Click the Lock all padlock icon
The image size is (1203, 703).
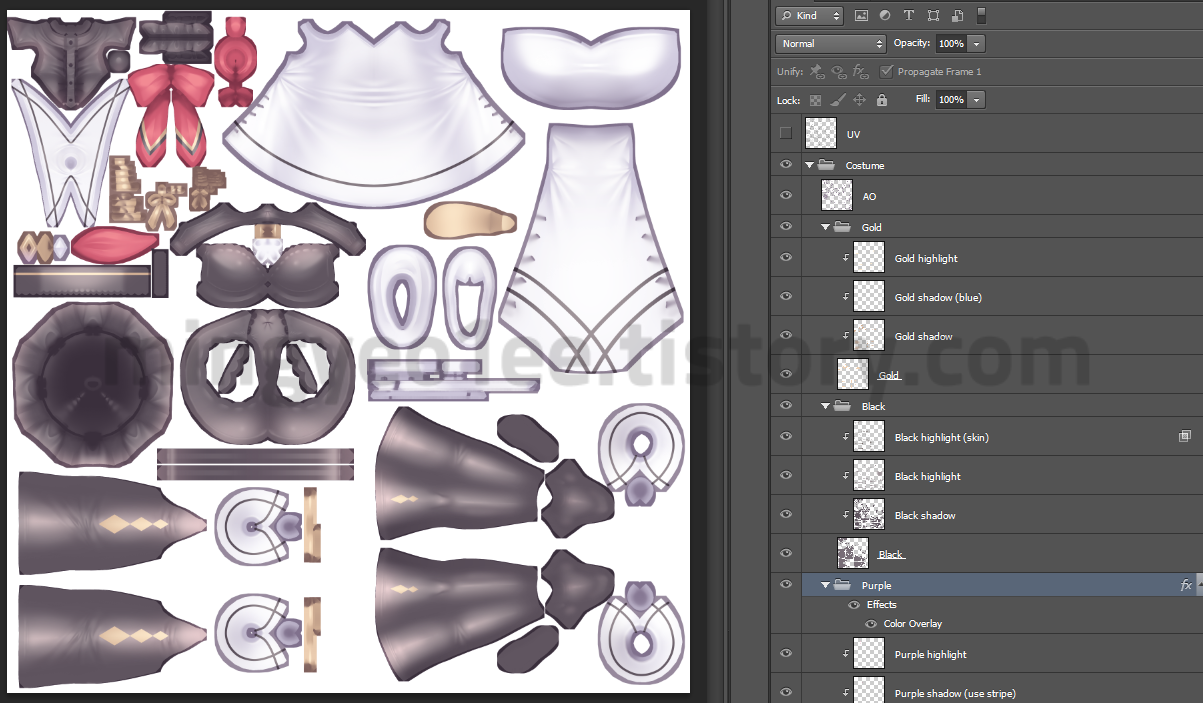coord(882,100)
